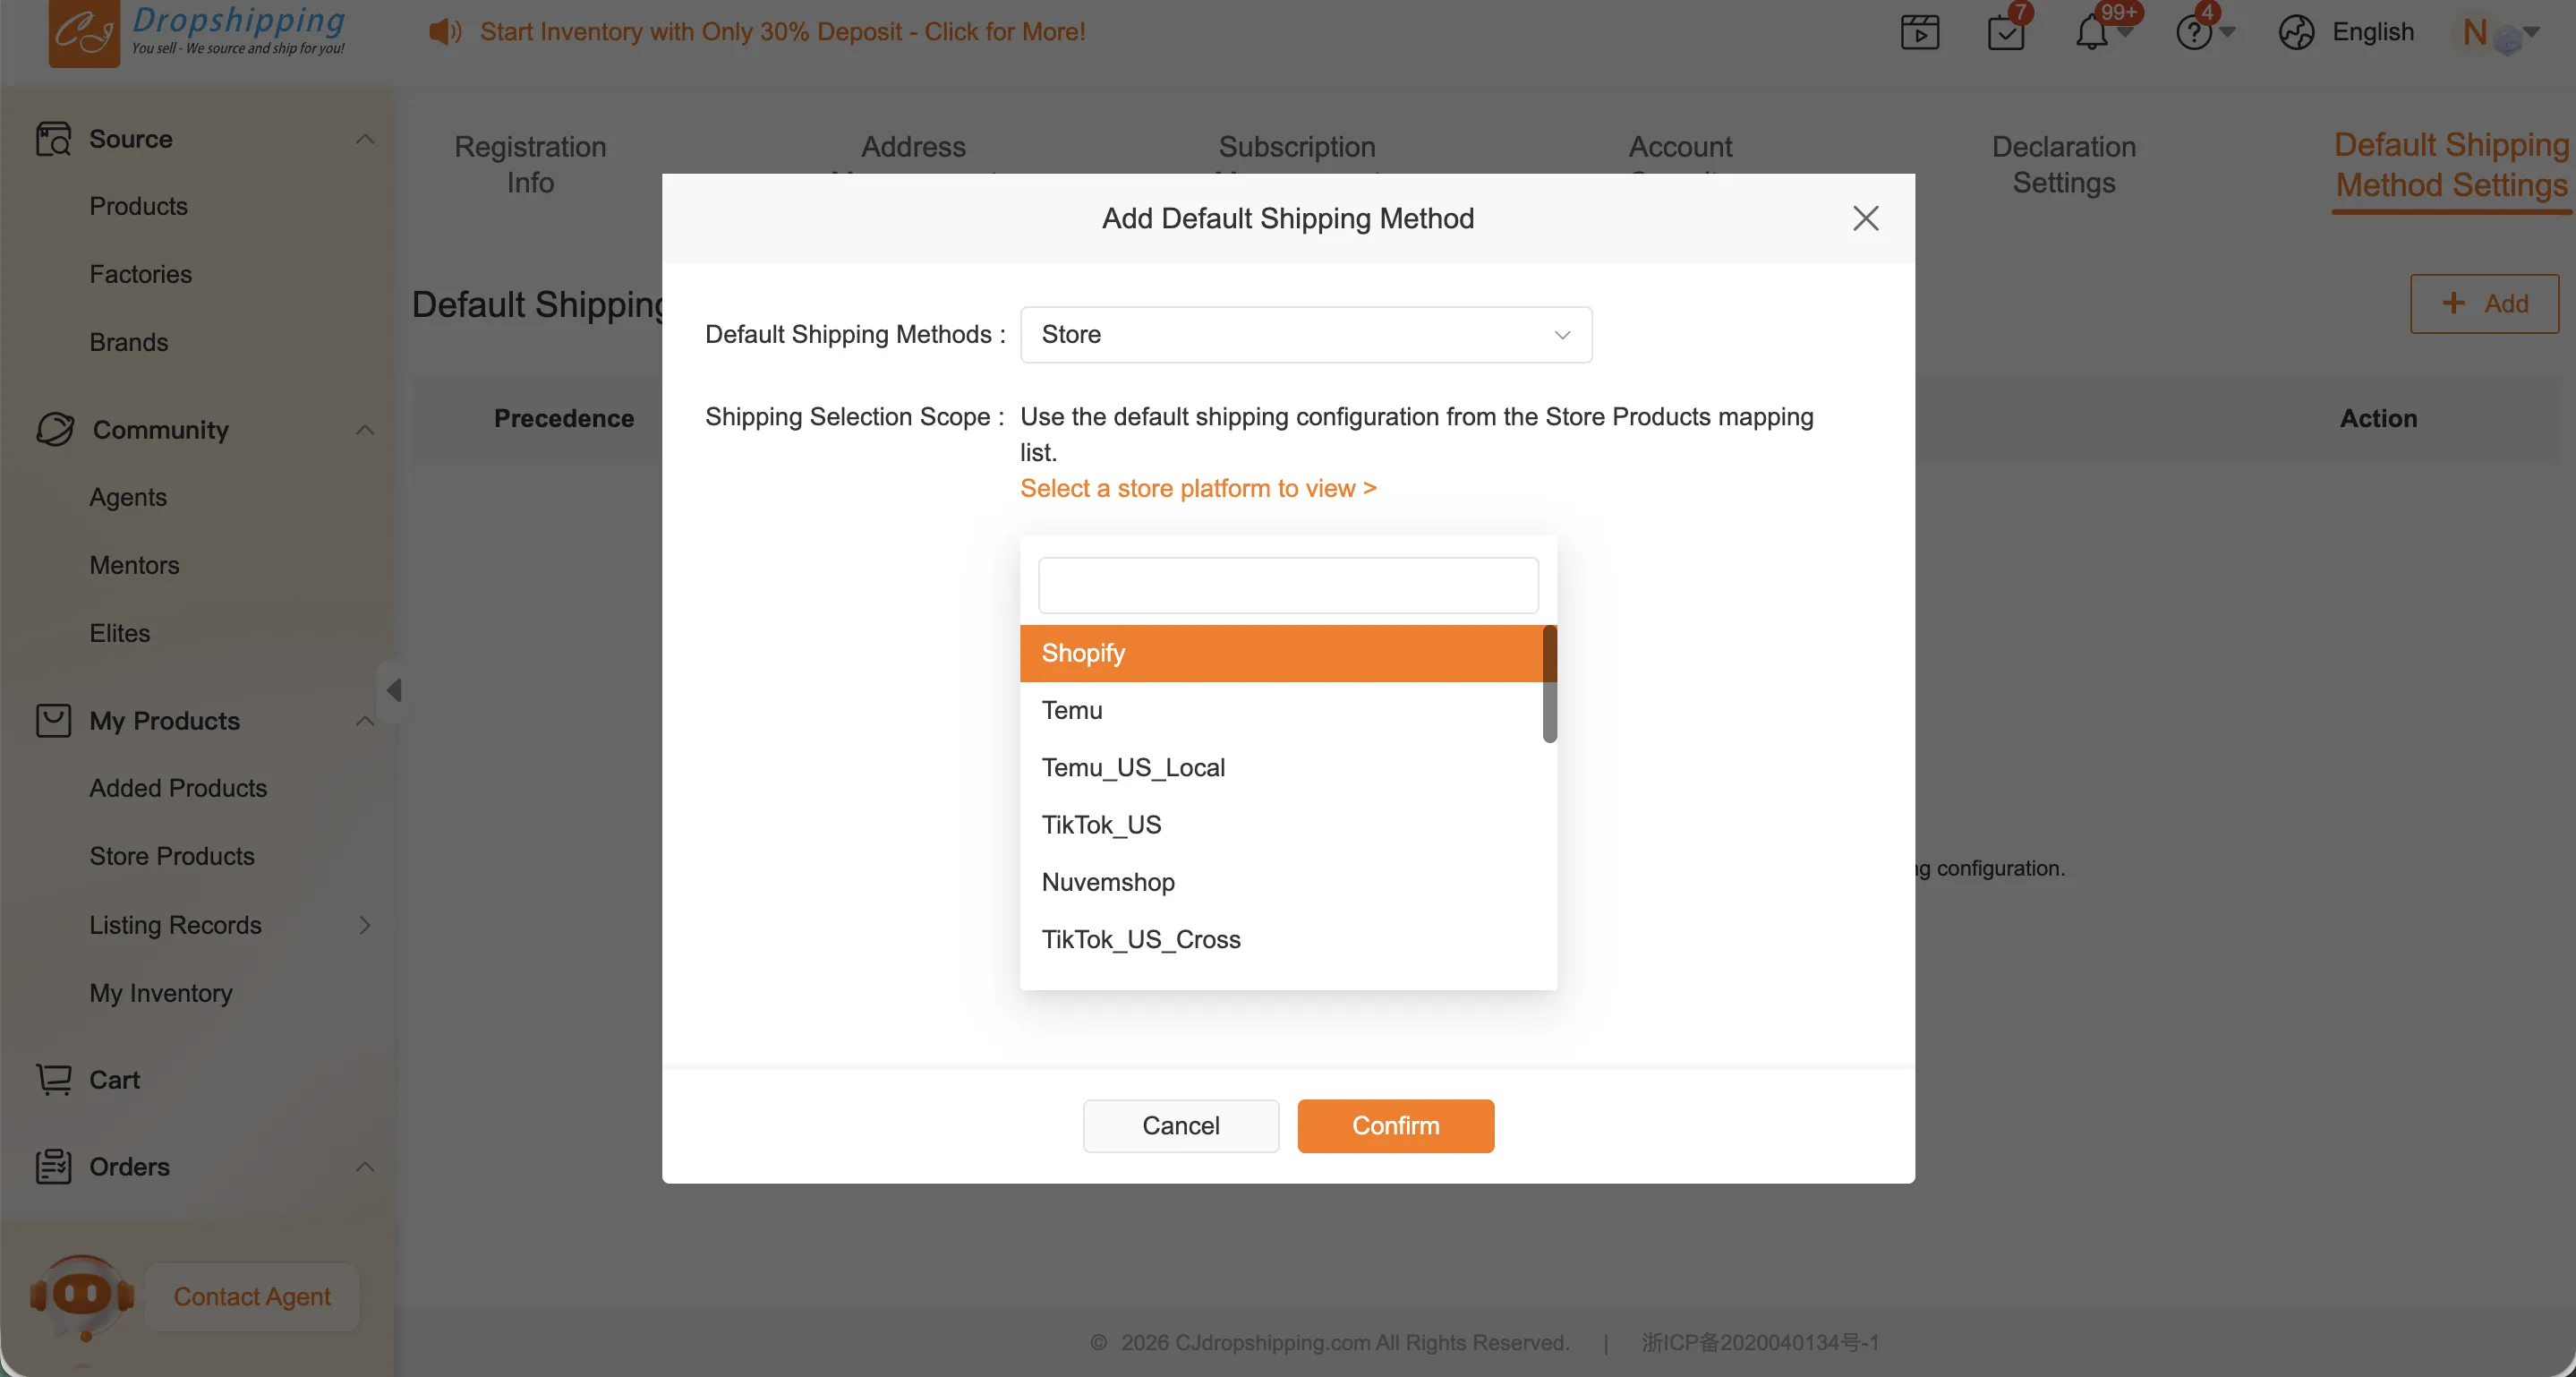Open the Cart page from sidebar
The image size is (2576, 1377).
click(x=114, y=1080)
